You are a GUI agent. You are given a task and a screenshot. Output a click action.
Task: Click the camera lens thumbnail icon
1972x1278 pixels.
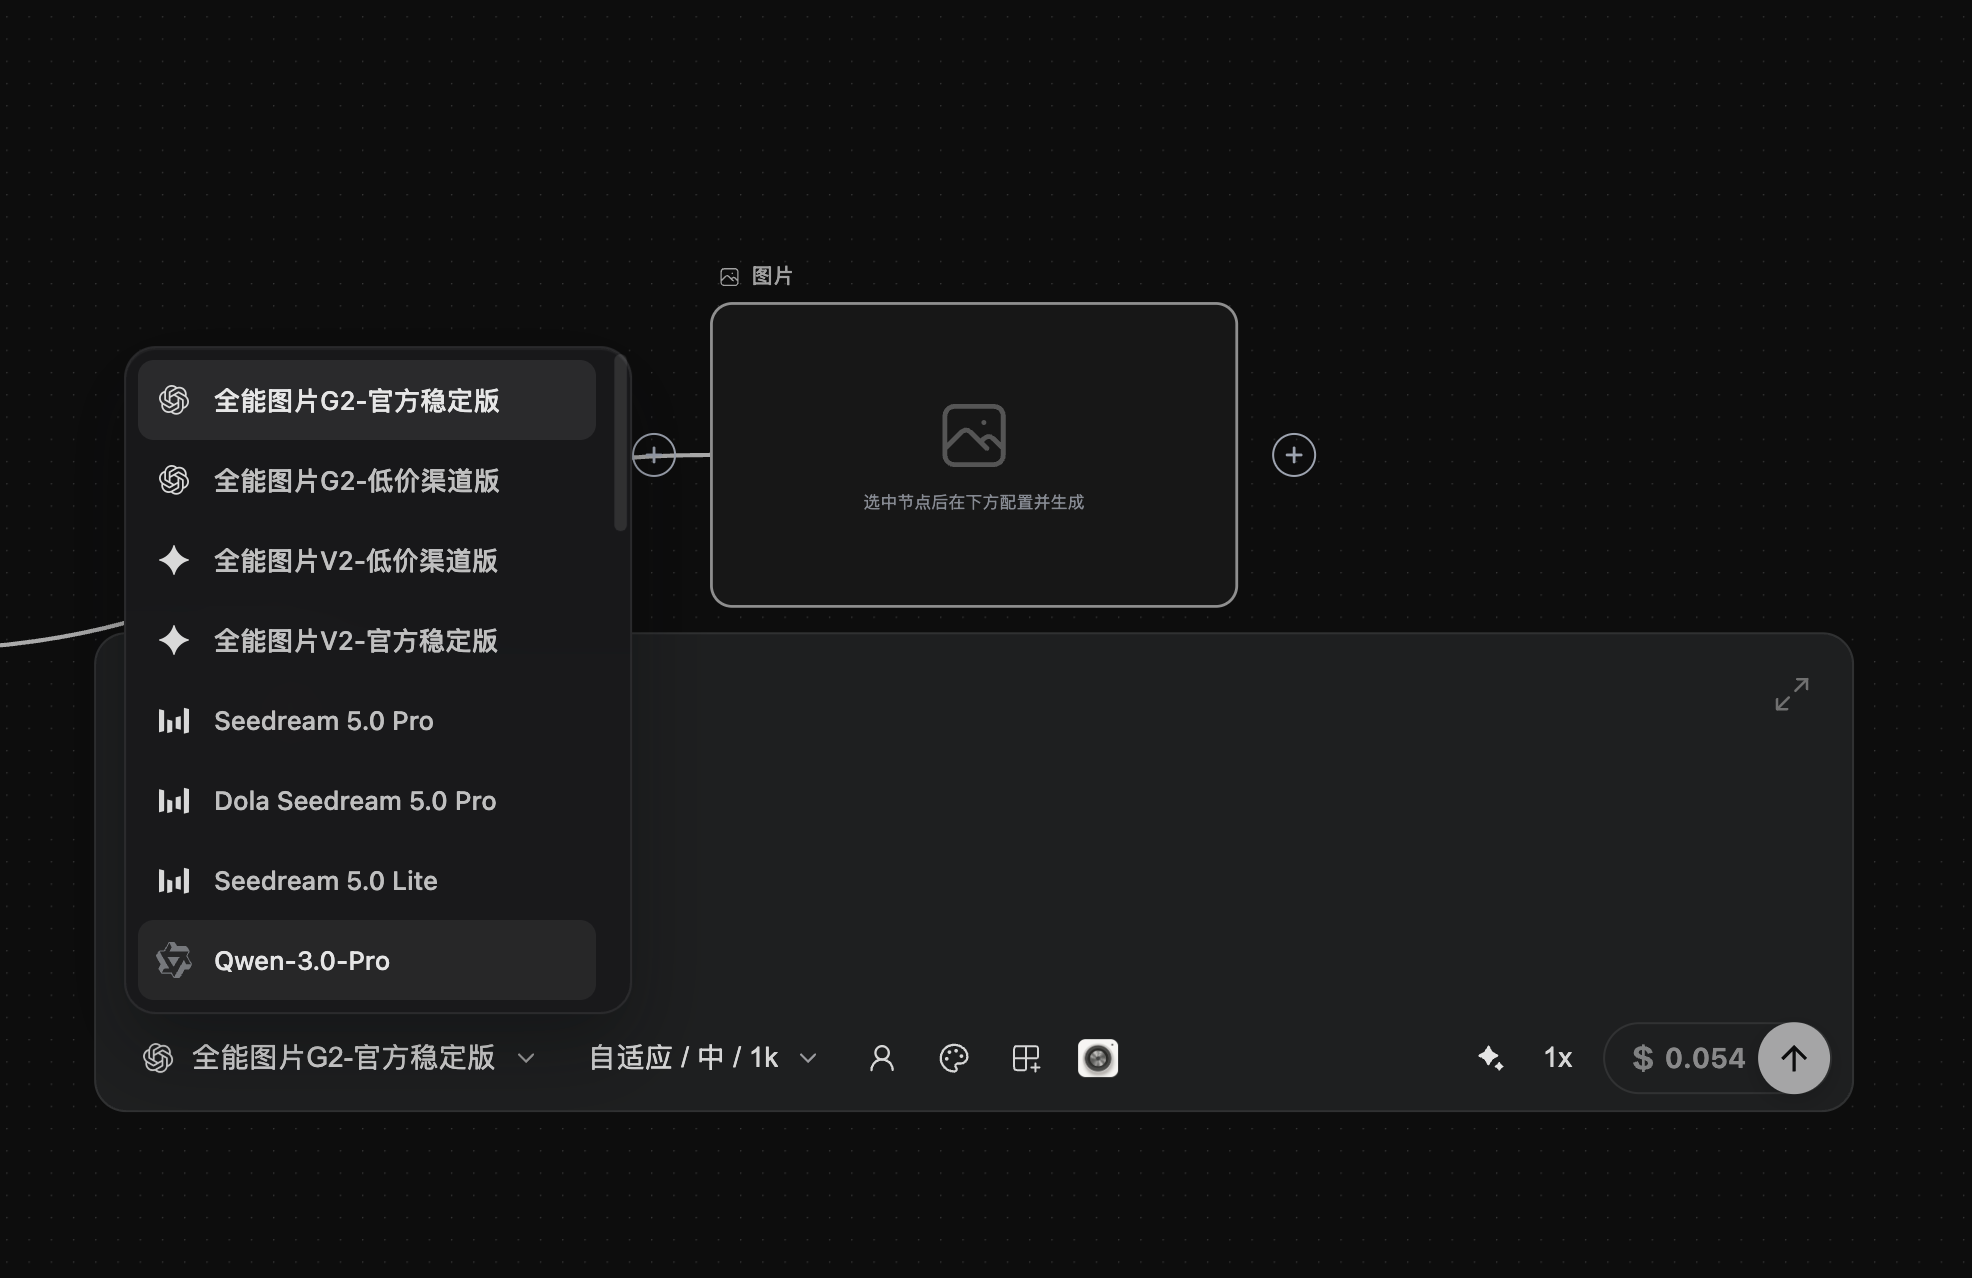pyautogui.click(x=1098, y=1058)
